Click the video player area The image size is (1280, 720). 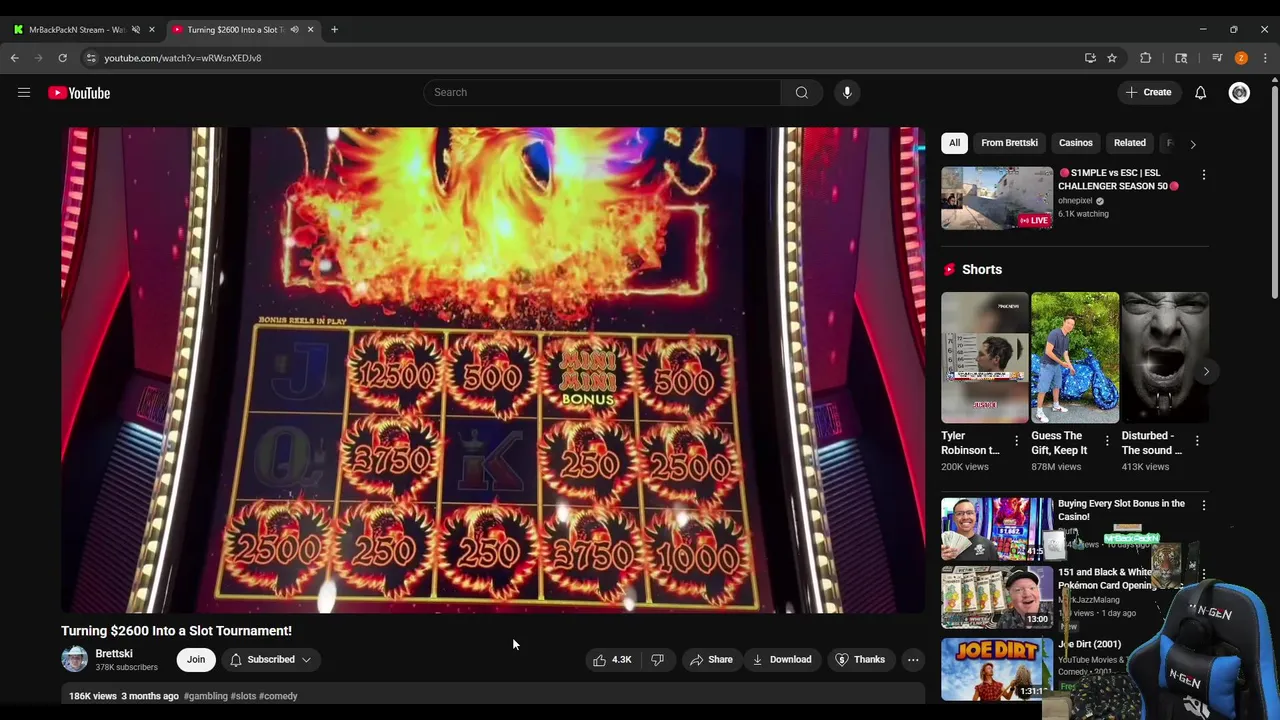coord(493,370)
